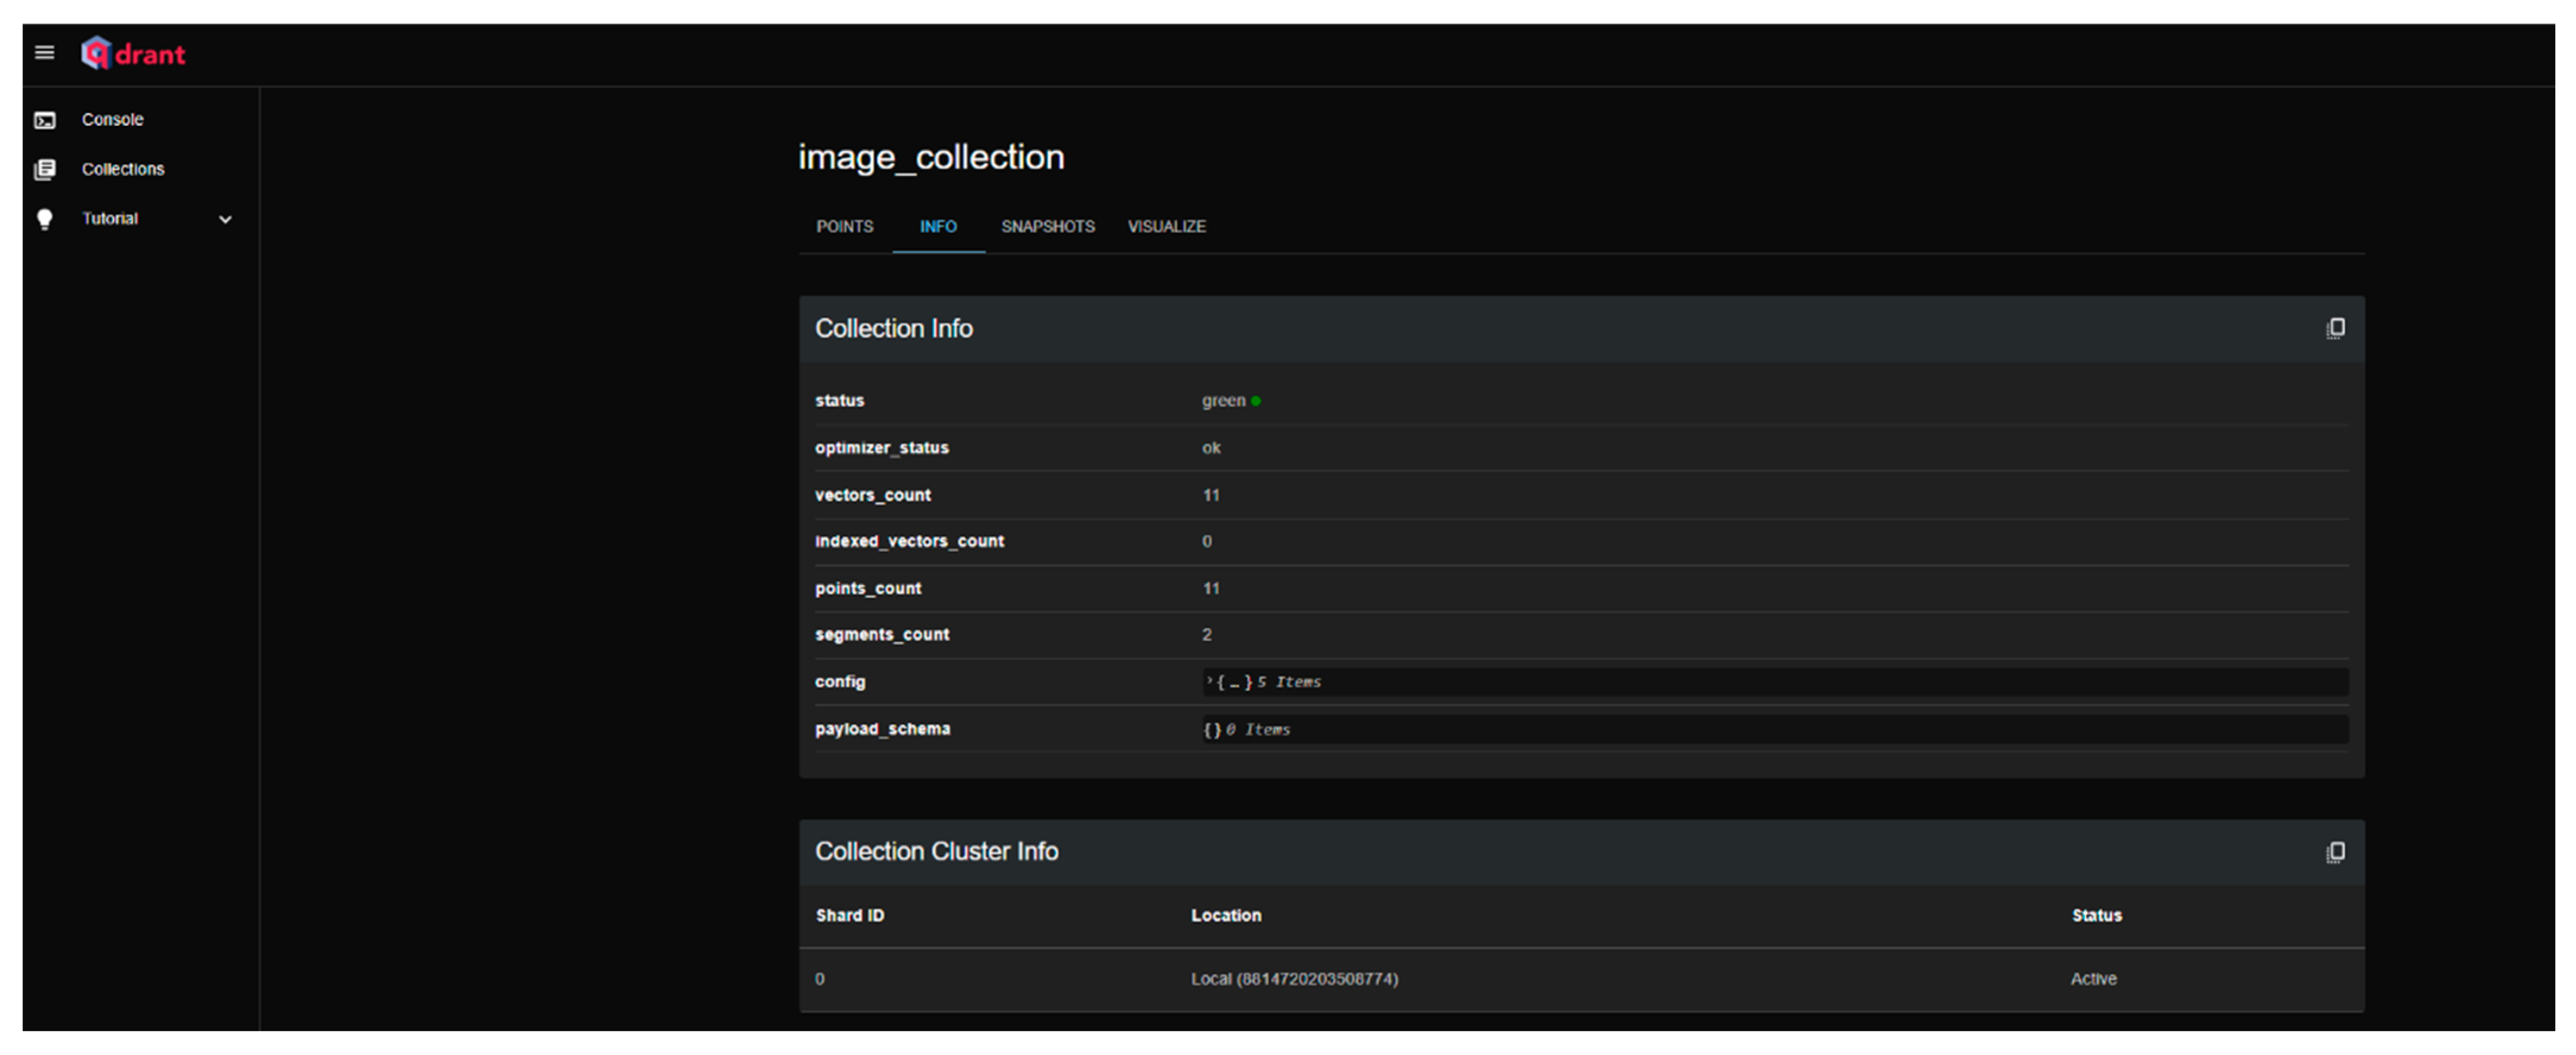Click the 'status' field label
Viewport: 2576px width, 1055px height.
839,401
